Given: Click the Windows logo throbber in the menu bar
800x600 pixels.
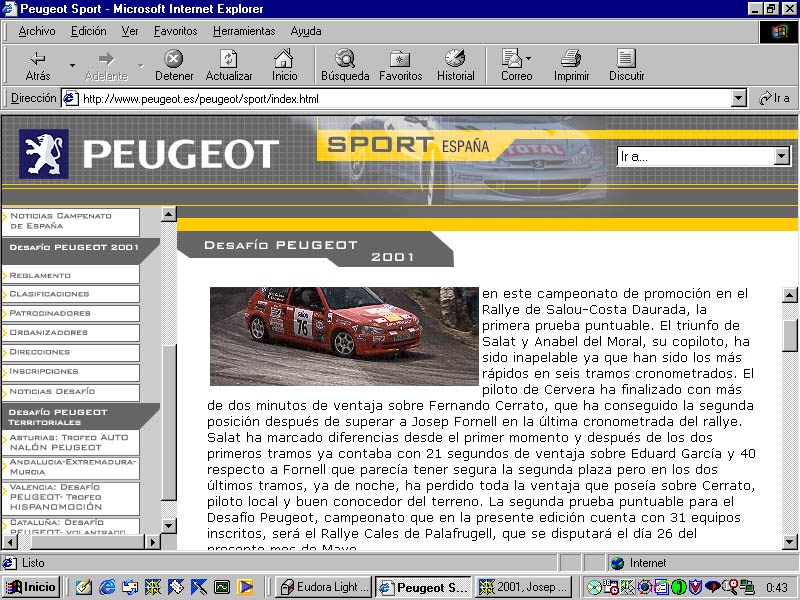Looking at the screenshot, I should [779, 32].
